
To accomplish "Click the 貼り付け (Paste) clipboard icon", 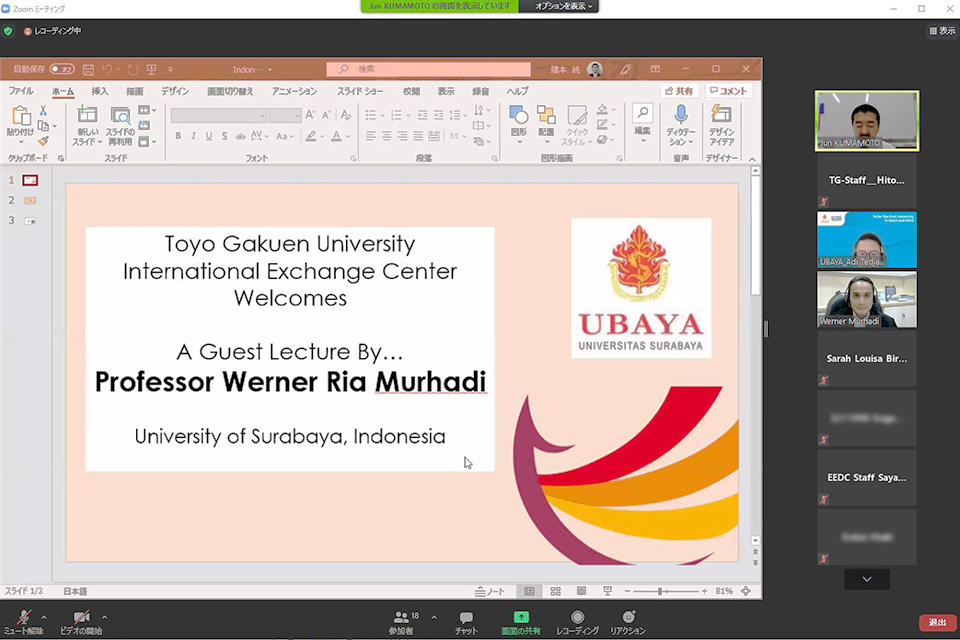I will click(20, 116).
